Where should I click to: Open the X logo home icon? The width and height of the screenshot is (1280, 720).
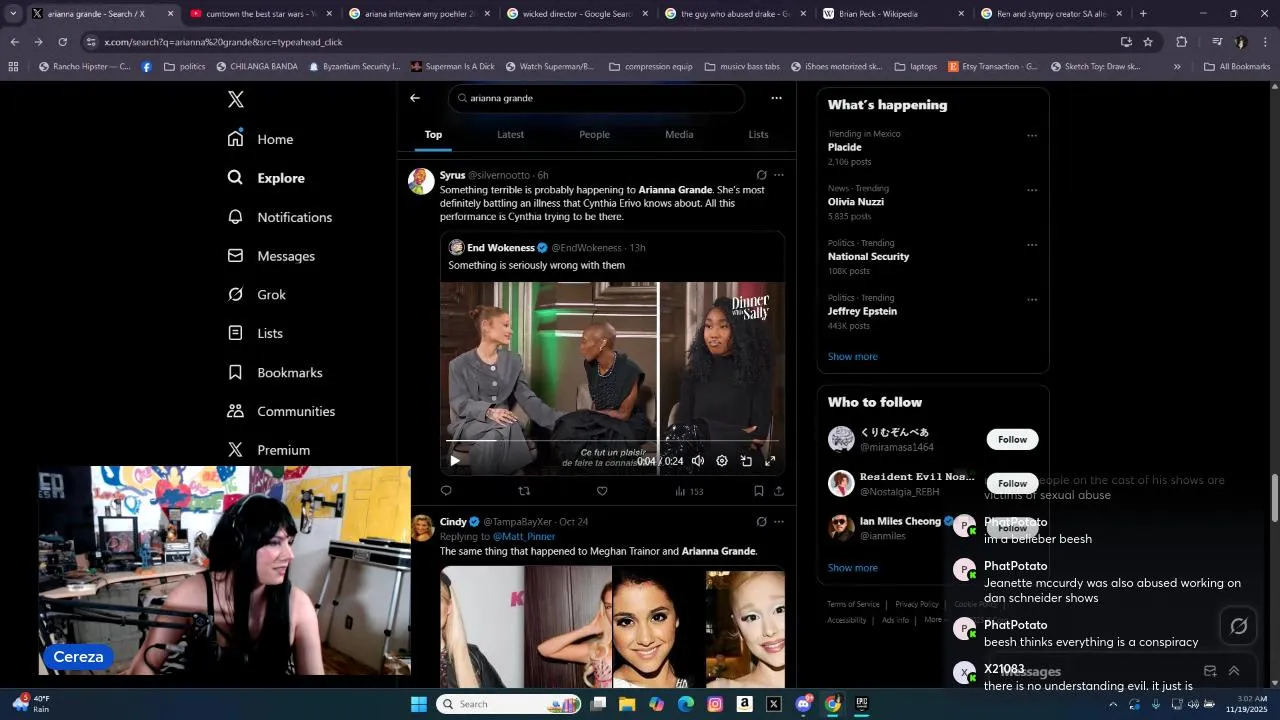click(236, 99)
